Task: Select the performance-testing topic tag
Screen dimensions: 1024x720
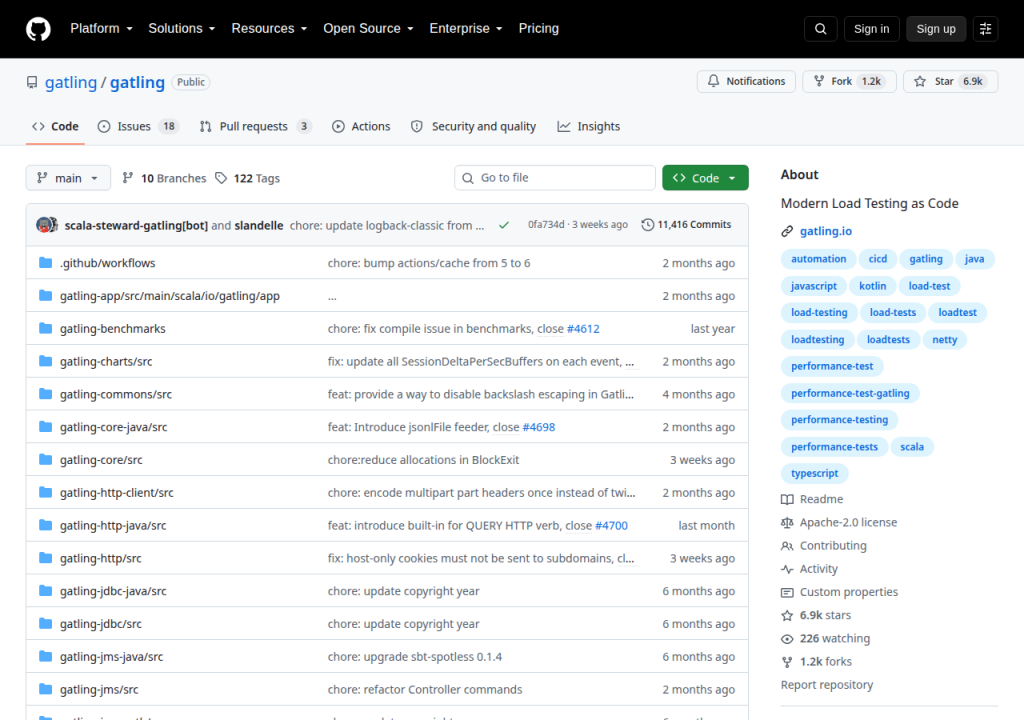Action: pyautogui.click(x=839, y=419)
